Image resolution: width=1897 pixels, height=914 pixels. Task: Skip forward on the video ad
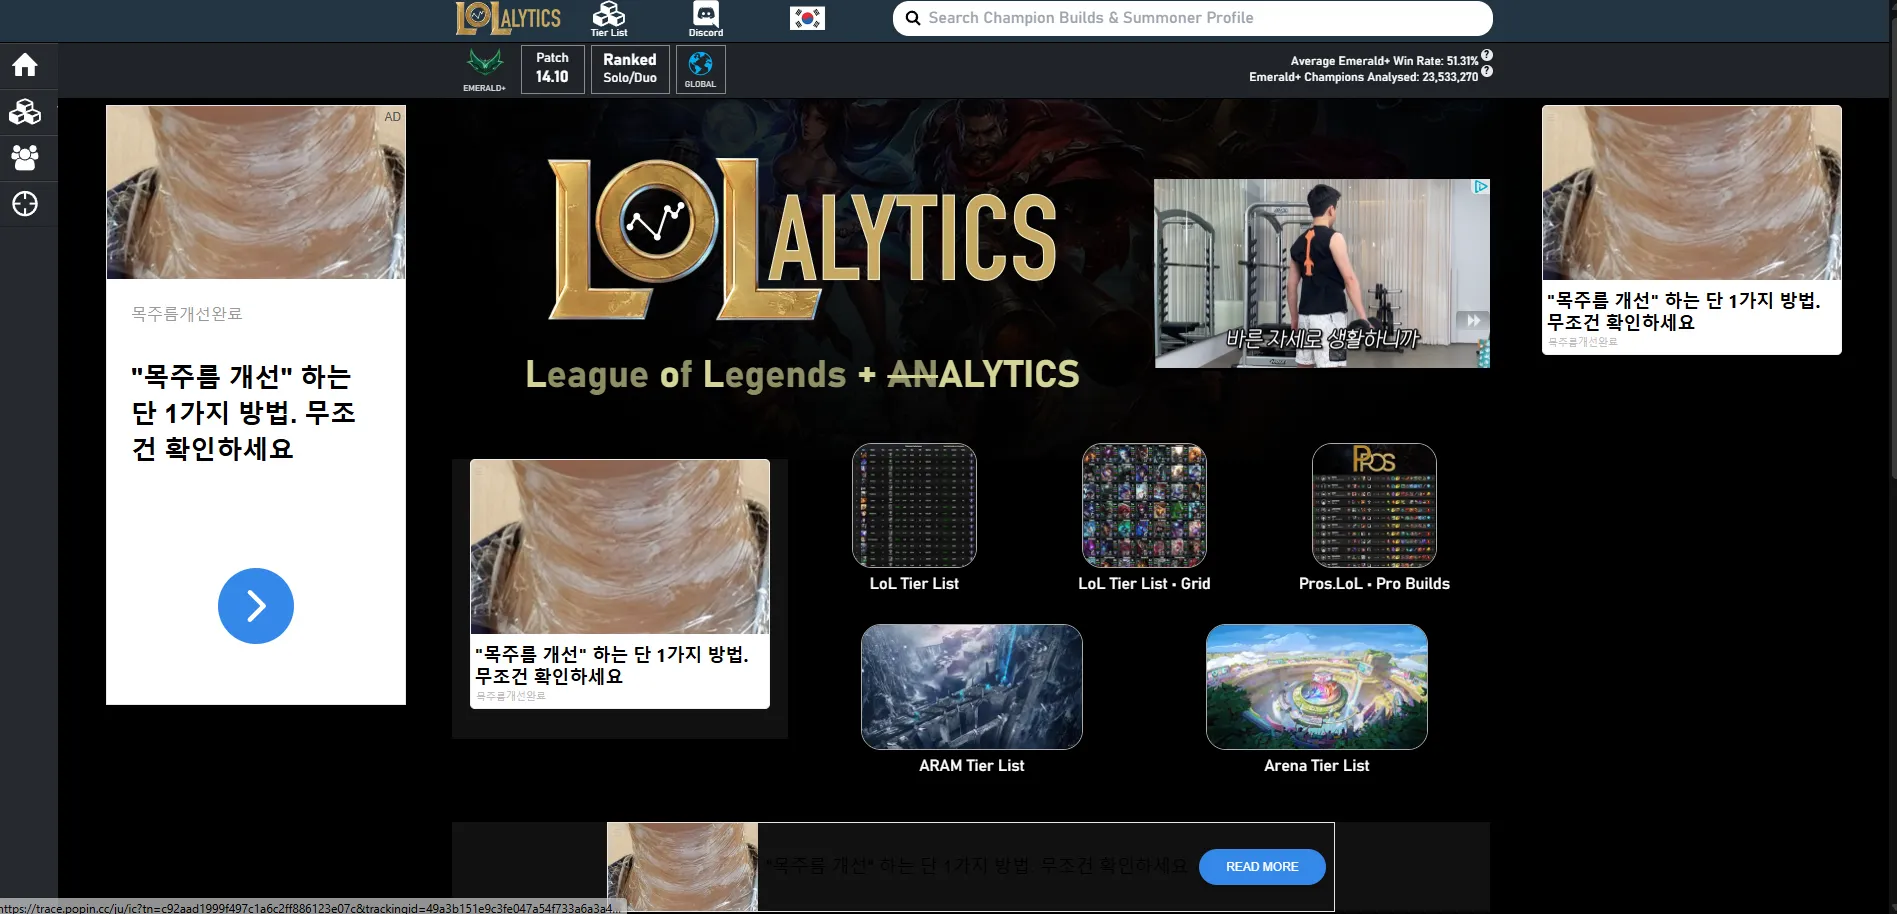click(x=1473, y=321)
